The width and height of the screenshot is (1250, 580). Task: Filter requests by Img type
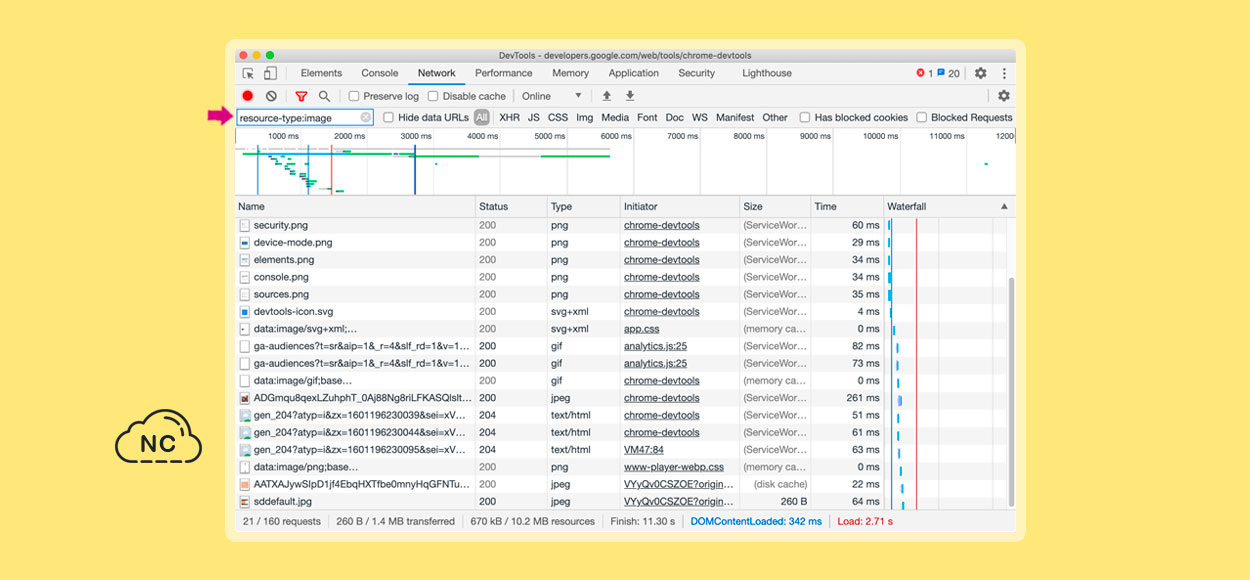584,118
